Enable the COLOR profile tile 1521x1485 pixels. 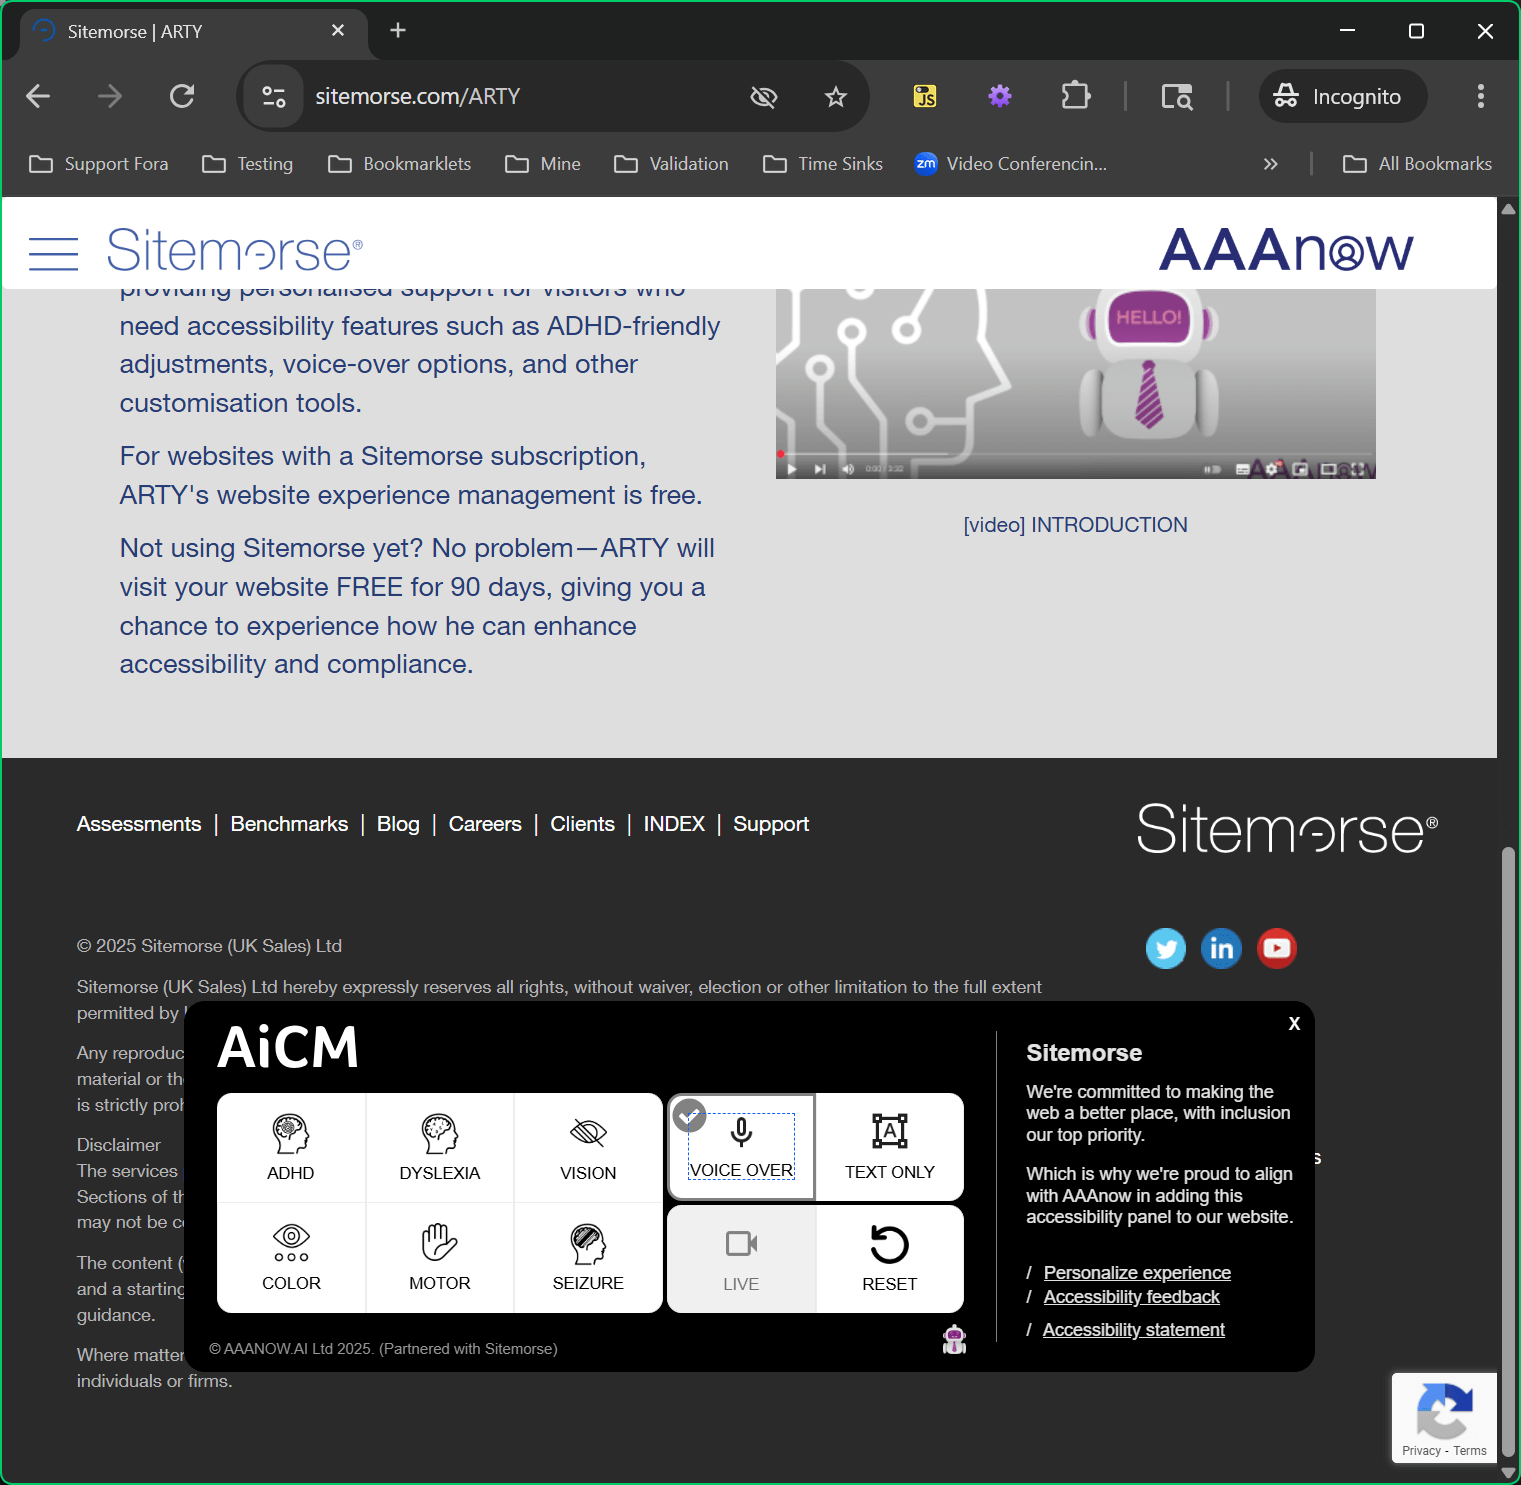click(291, 1258)
